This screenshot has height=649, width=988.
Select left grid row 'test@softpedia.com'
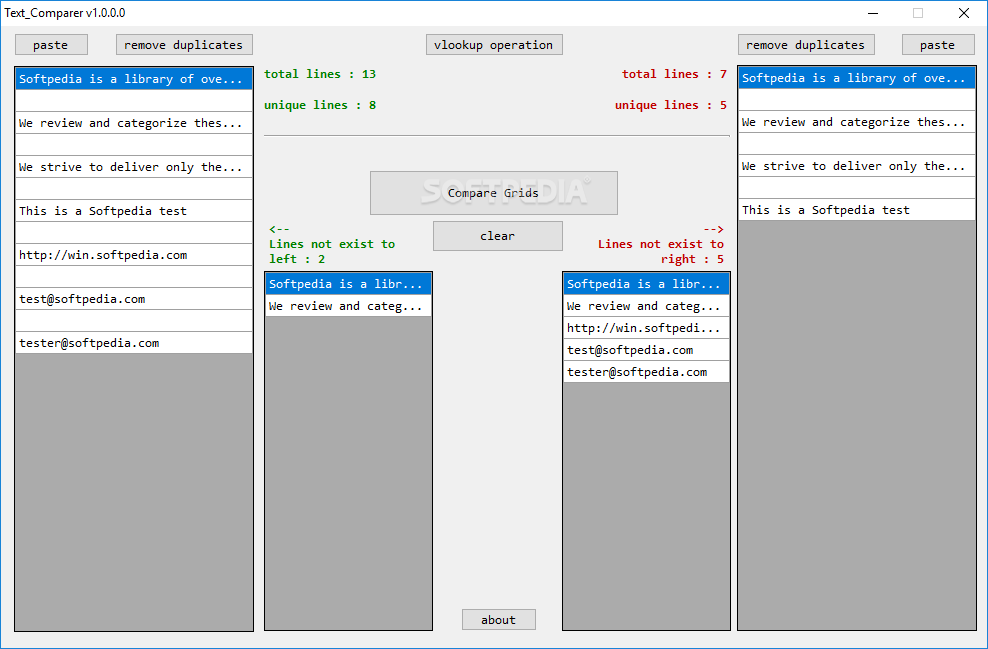(134, 299)
